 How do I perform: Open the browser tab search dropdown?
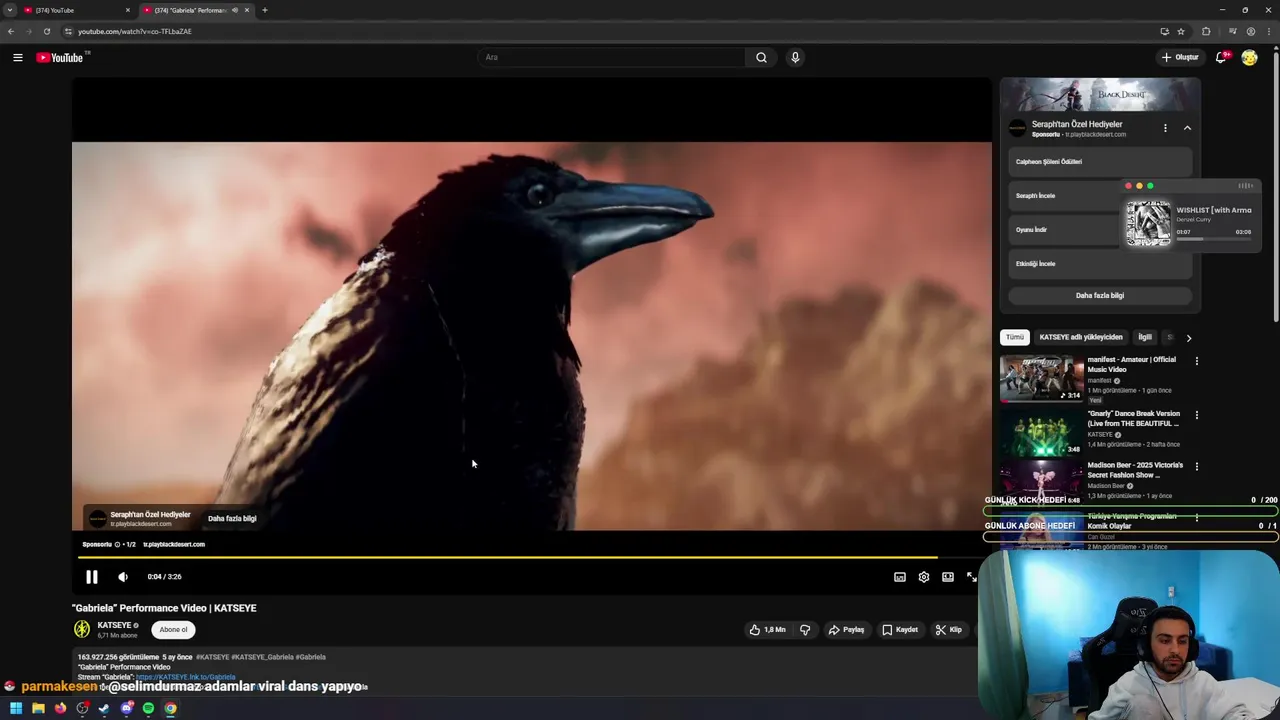[9, 10]
